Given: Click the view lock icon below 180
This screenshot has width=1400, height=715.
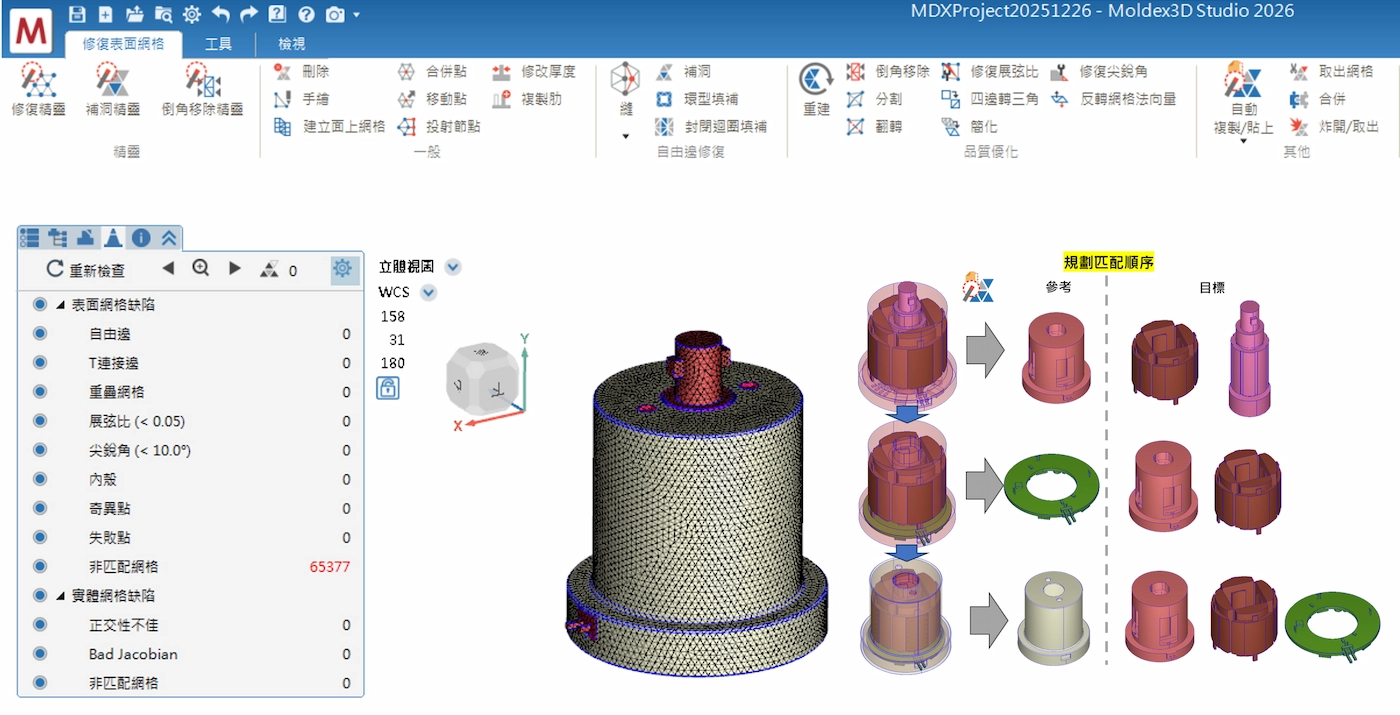Looking at the screenshot, I should point(387,388).
